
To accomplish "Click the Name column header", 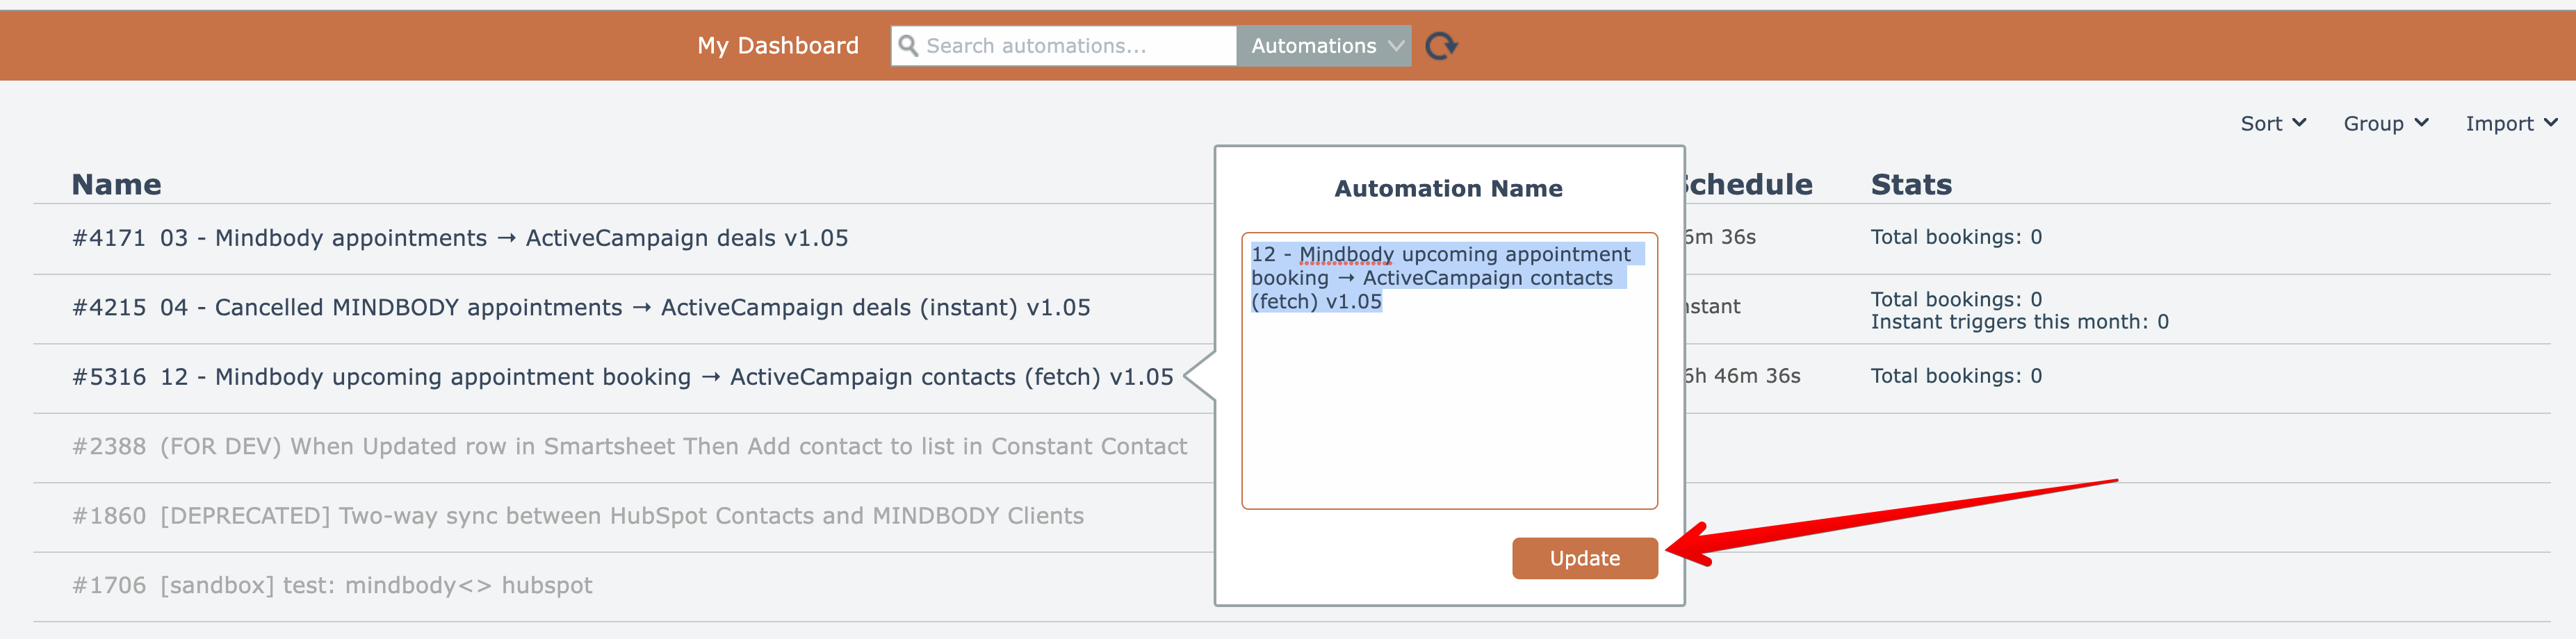I will tap(116, 185).
